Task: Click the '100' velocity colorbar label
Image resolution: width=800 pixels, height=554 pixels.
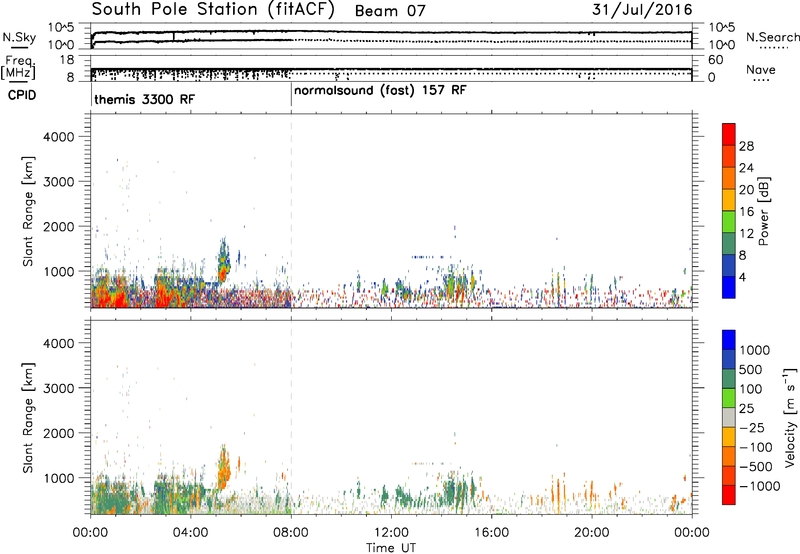Action: (751, 389)
